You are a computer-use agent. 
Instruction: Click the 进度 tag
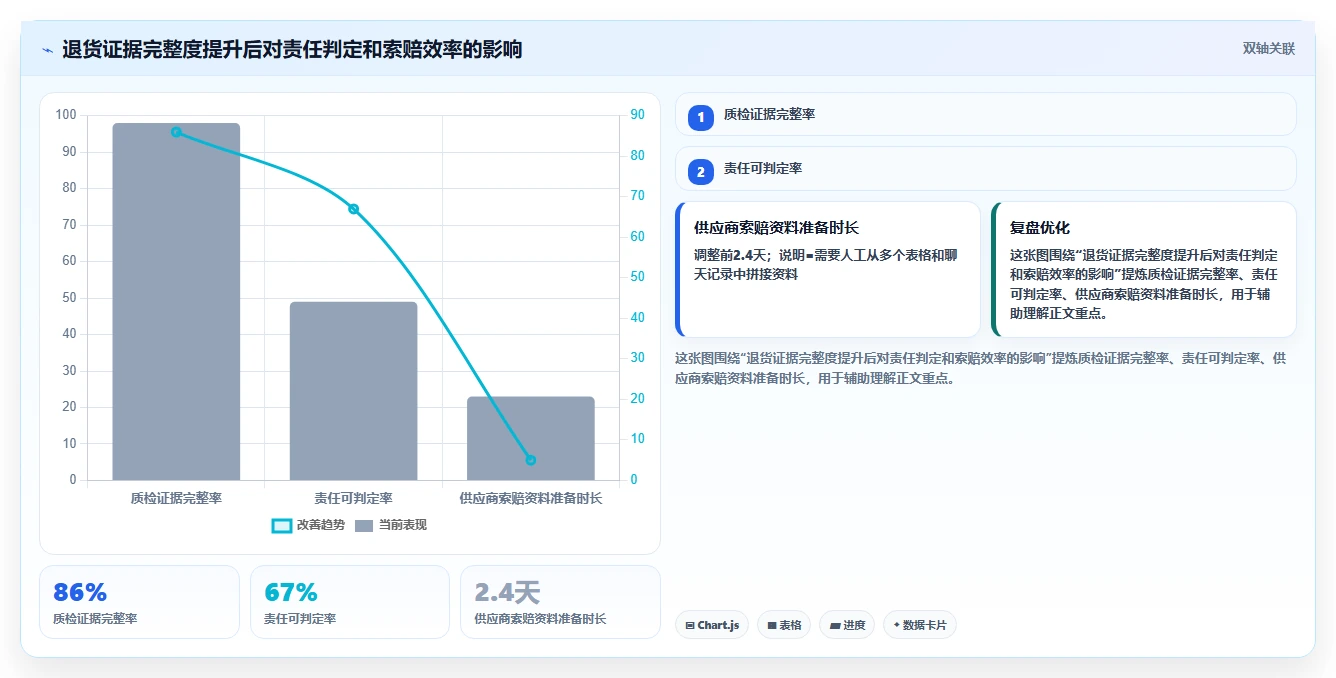pos(847,625)
